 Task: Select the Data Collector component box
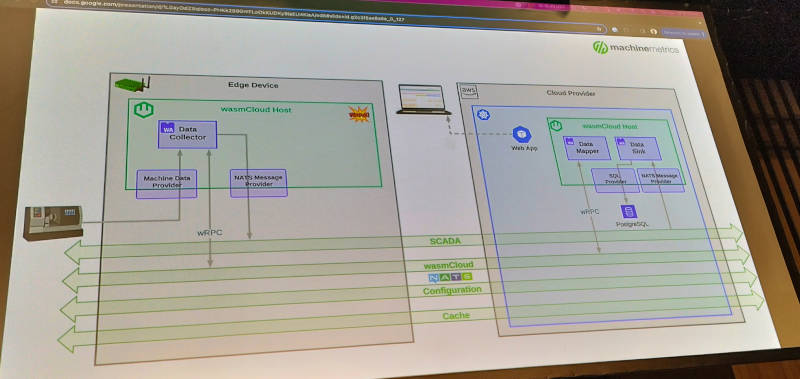(x=187, y=135)
